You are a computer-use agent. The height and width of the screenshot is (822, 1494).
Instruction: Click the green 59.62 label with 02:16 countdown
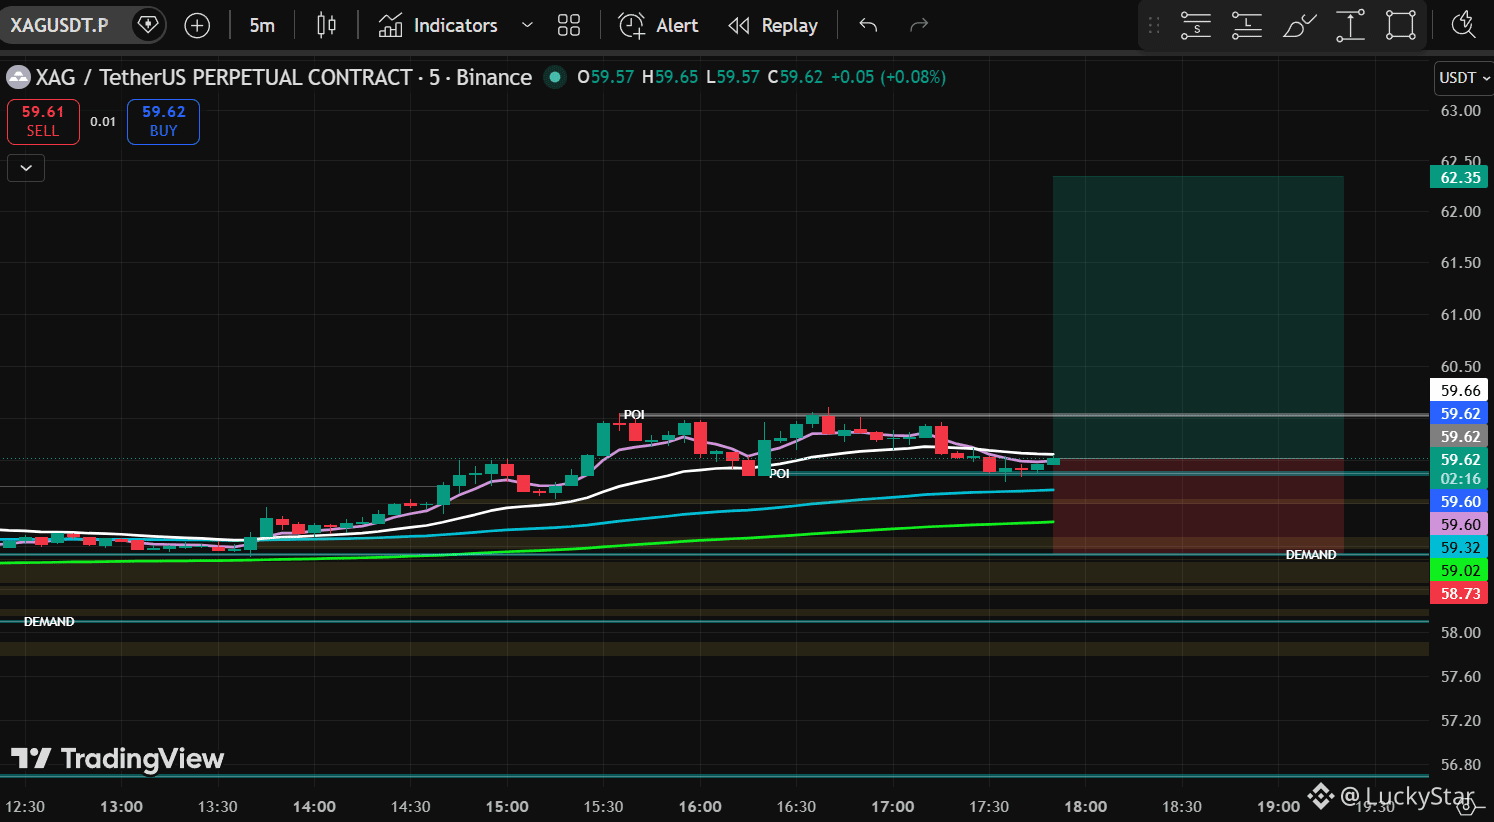point(1459,469)
